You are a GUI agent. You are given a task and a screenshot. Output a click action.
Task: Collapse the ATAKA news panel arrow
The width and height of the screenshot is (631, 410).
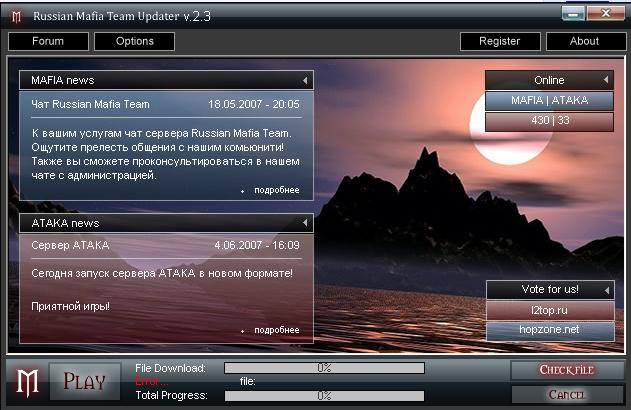(x=304, y=223)
